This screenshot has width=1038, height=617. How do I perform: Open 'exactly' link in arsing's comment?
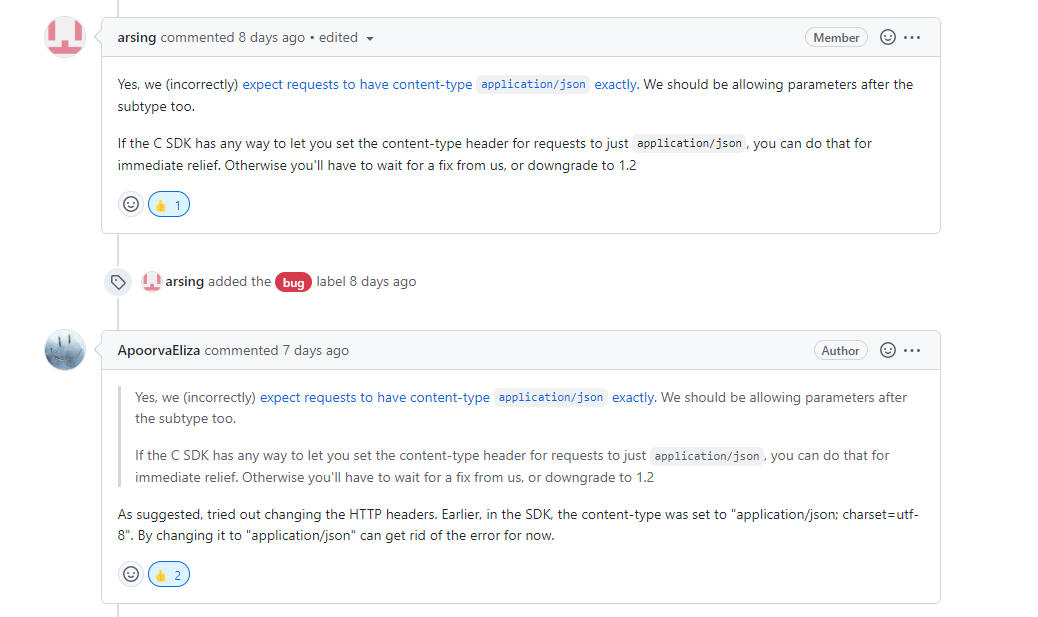[x=616, y=85]
